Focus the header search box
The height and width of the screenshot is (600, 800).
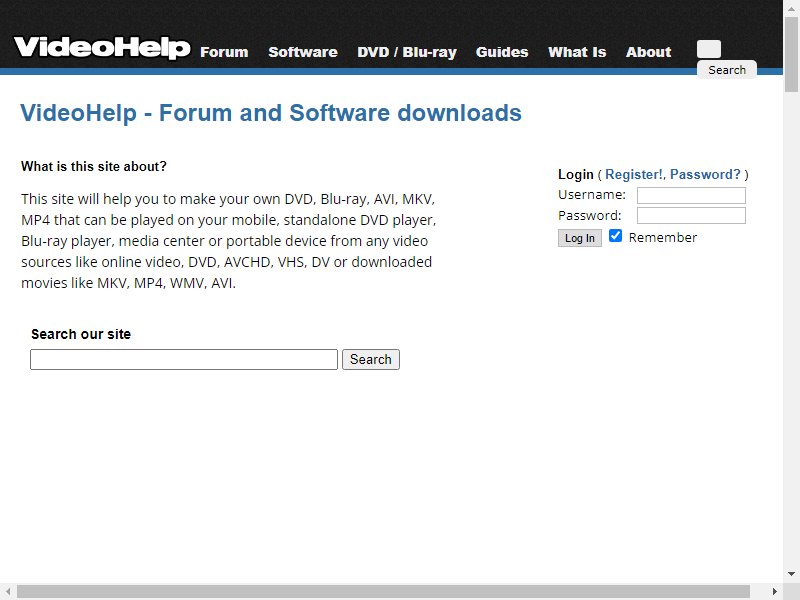(x=709, y=49)
